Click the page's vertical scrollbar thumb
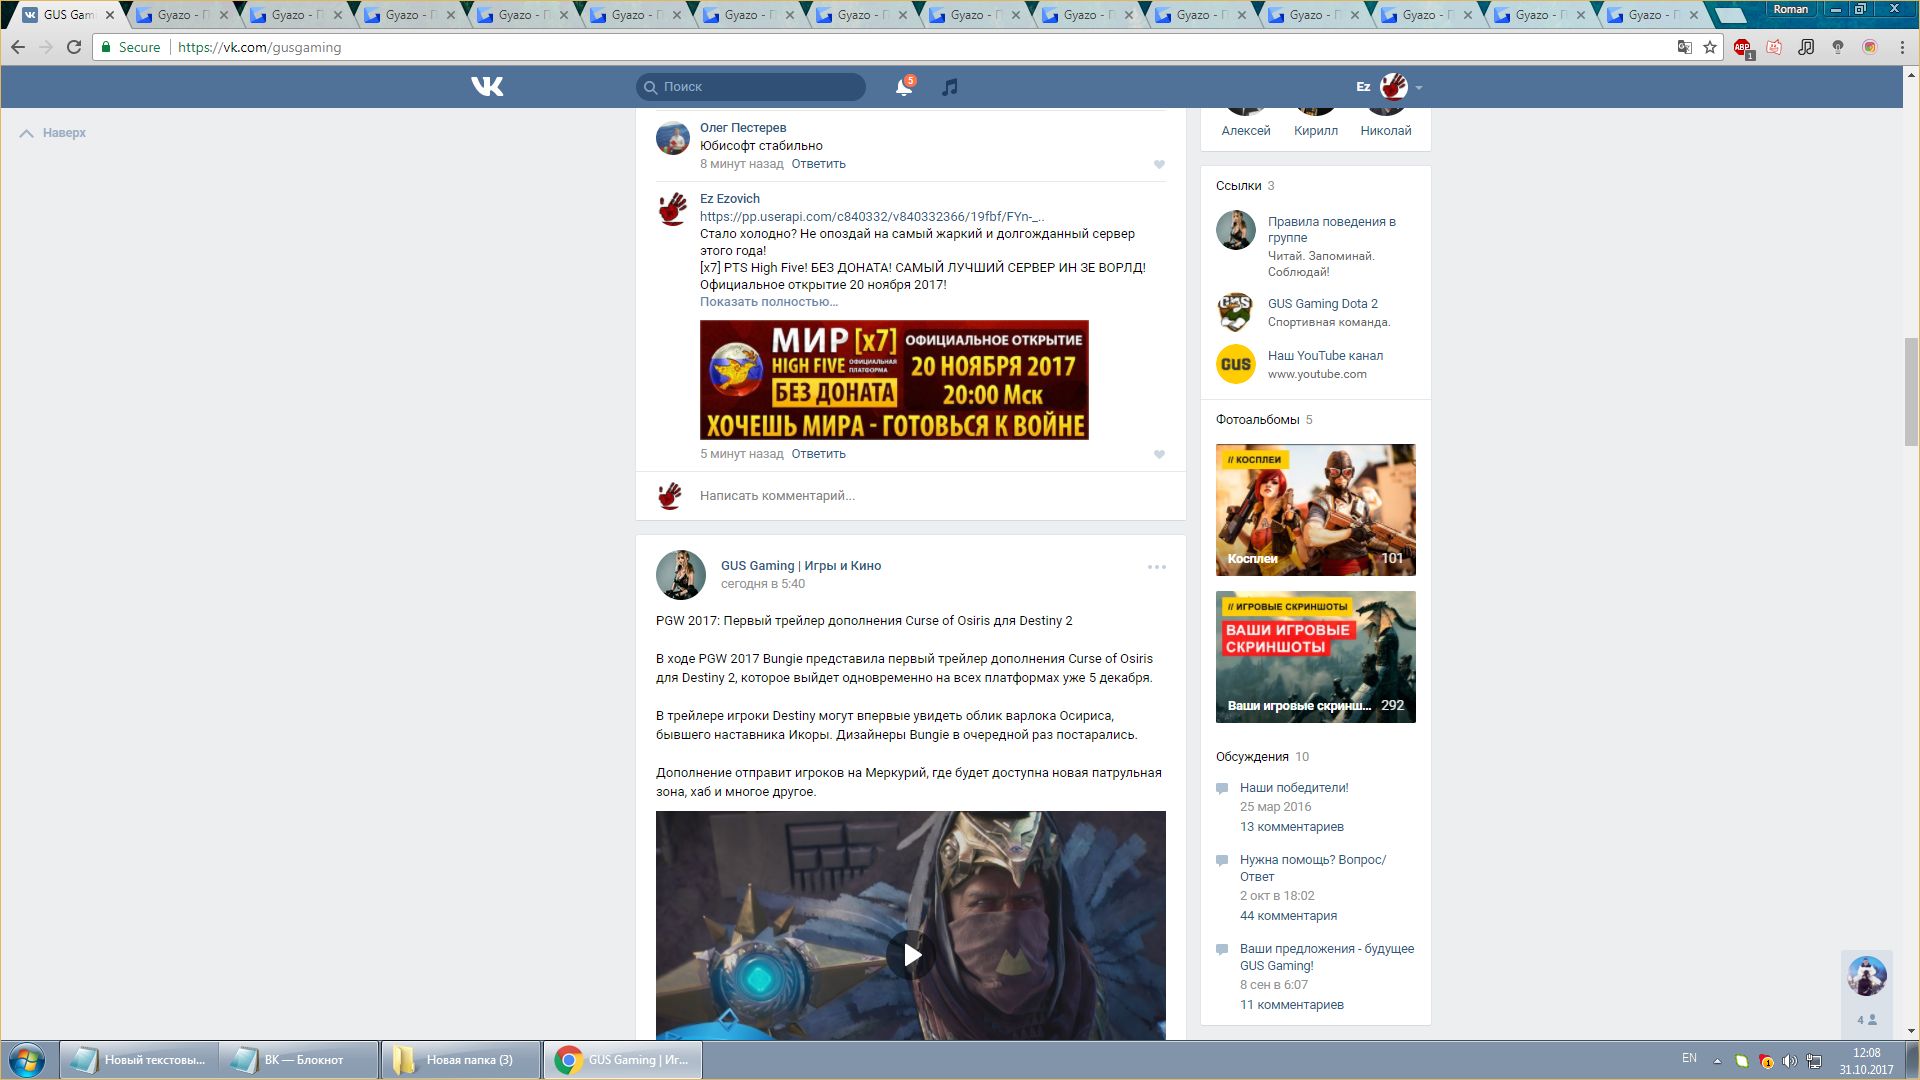This screenshot has height=1080, width=1920. pos(1911,392)
